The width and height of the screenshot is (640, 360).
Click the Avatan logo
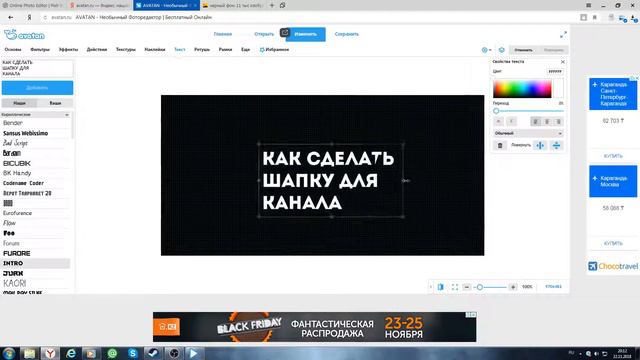pyautogui.click(x=24, y=35)
